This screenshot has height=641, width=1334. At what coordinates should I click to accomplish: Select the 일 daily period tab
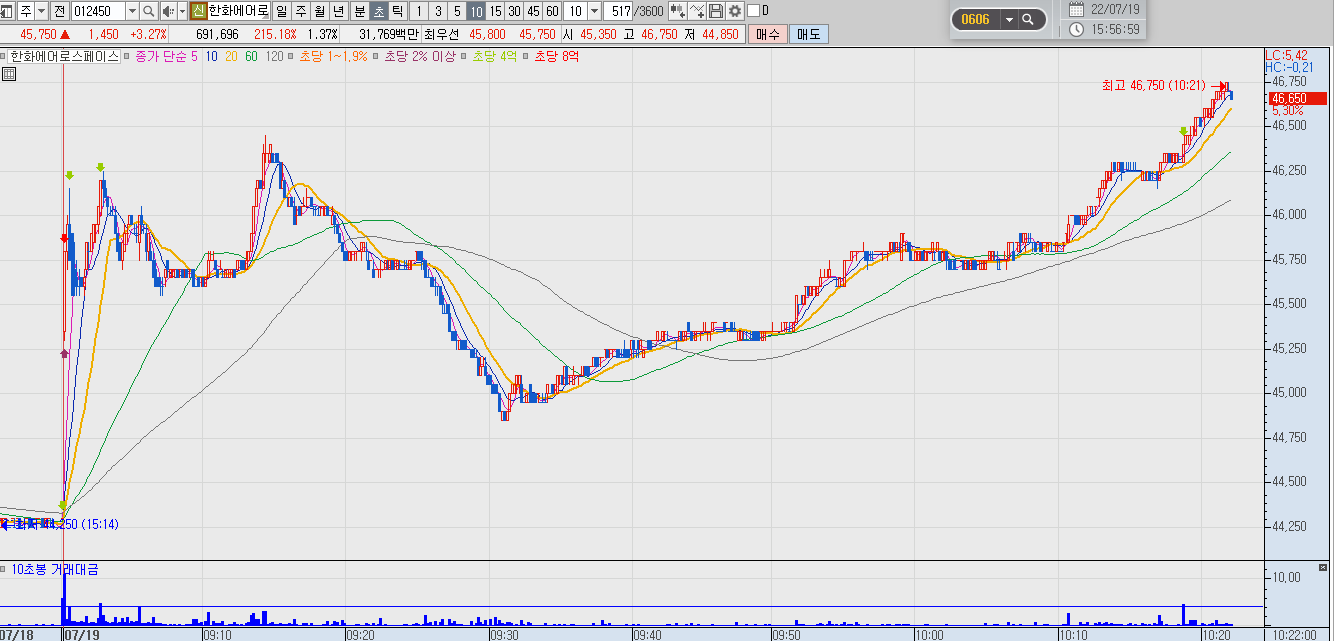coord(280,11)
